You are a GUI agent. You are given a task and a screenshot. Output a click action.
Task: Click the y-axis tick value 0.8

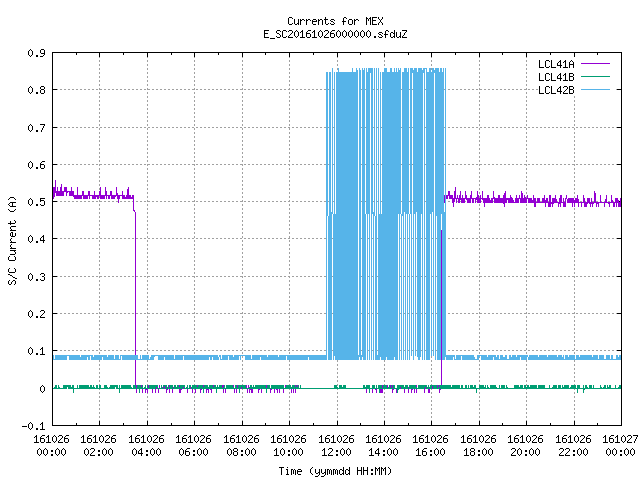tap(36, 90)
